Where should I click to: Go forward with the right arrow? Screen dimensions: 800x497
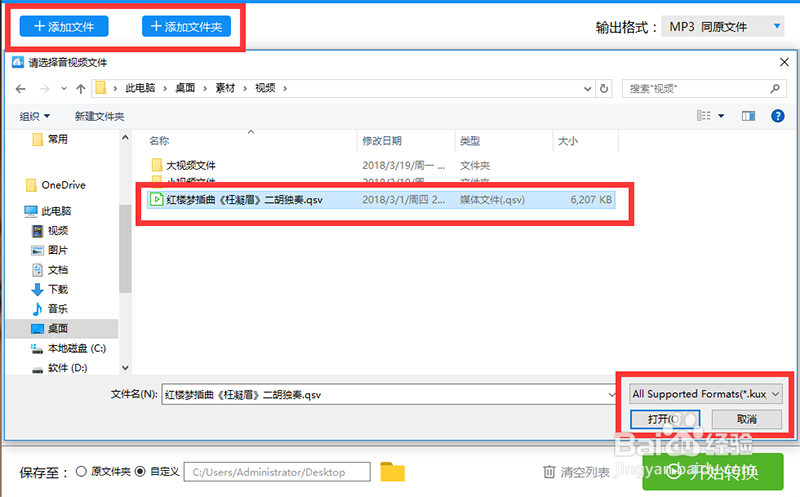pos(45,89)
